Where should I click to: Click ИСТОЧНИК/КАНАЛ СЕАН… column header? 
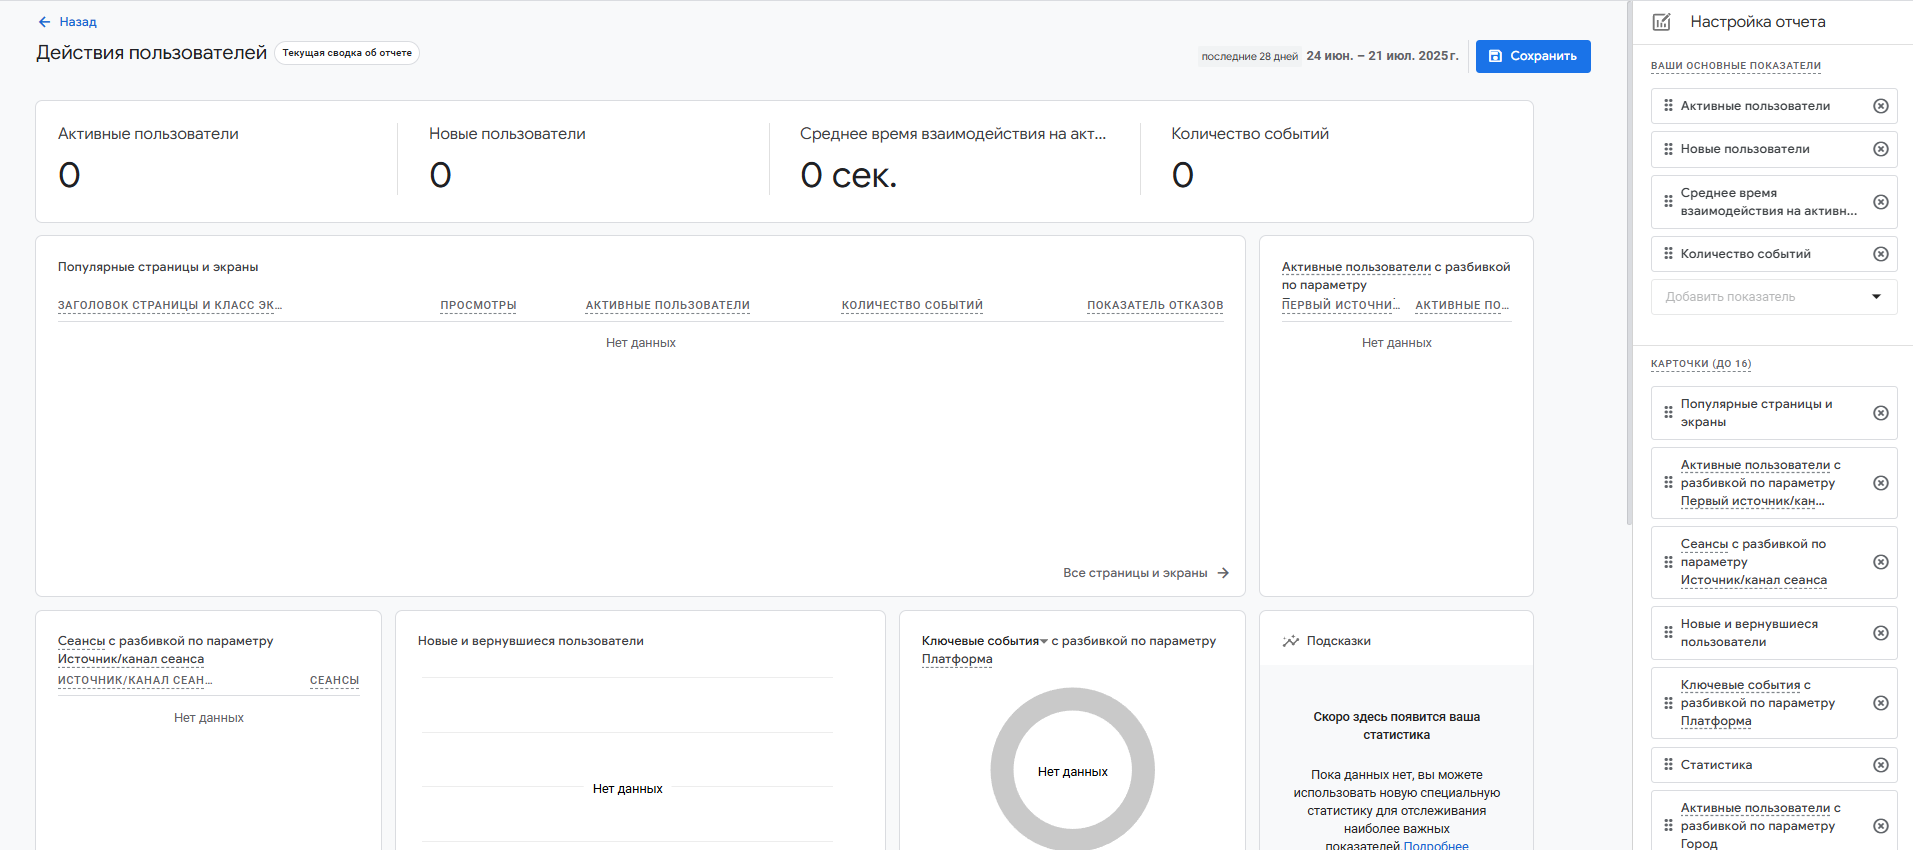pyautogui.click(x=135, y=680)
